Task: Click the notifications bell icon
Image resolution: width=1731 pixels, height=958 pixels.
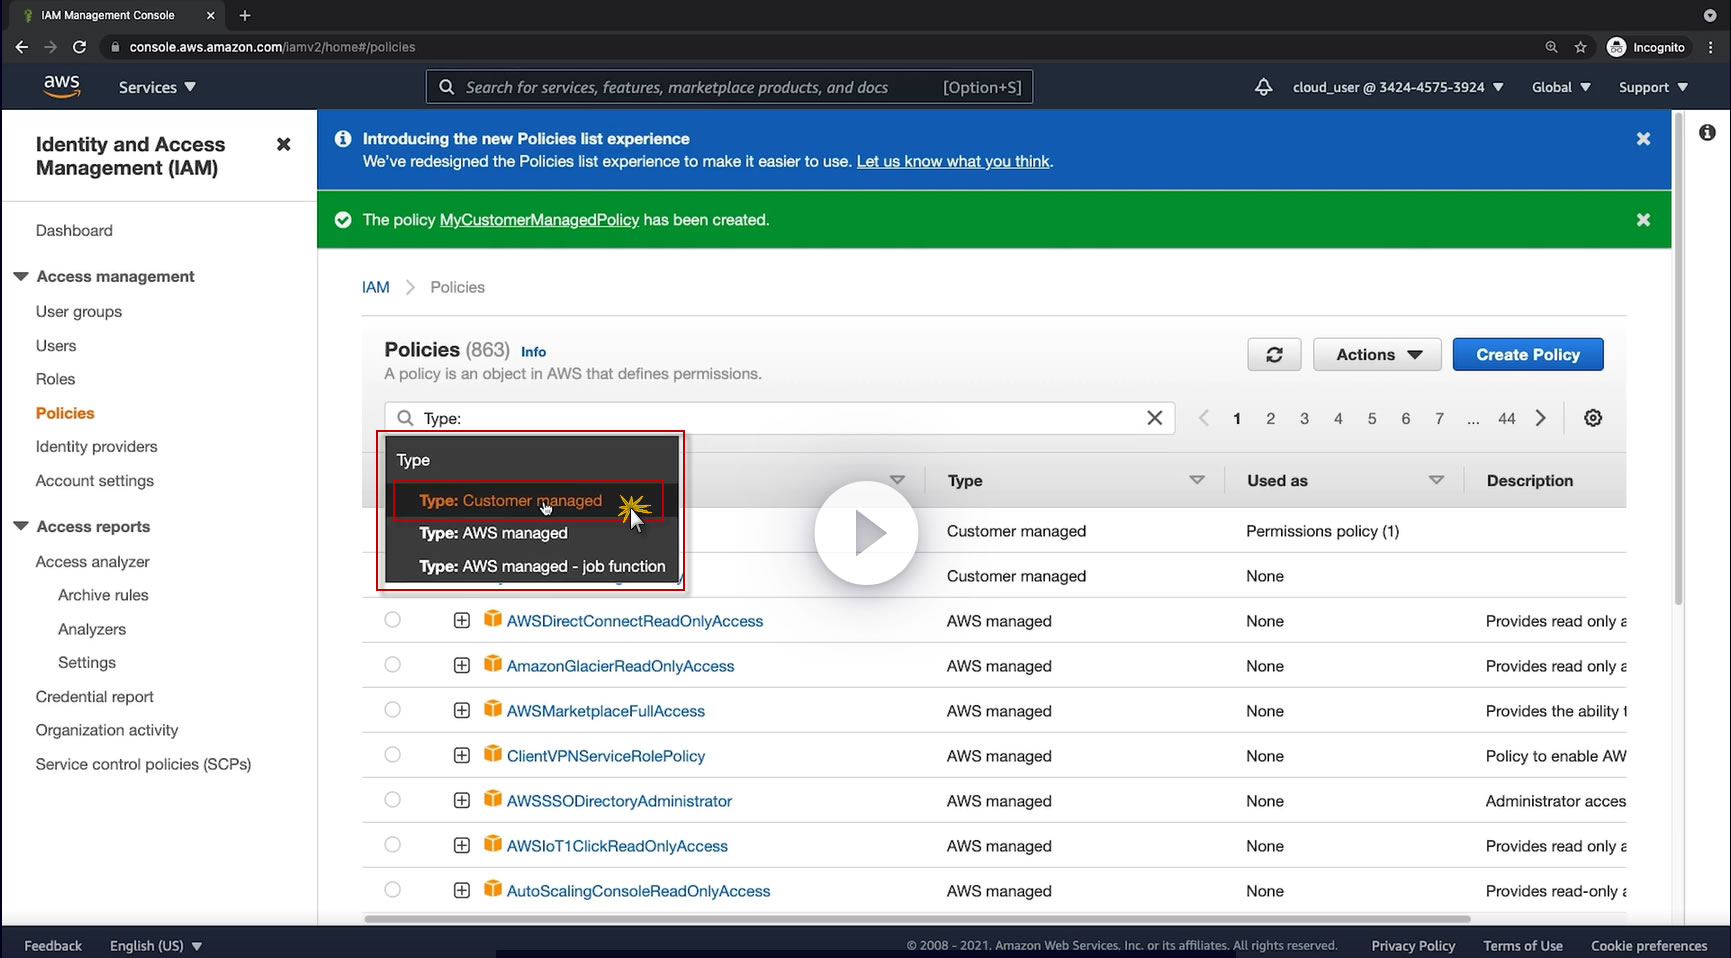Action: (x=1263, y=88)
